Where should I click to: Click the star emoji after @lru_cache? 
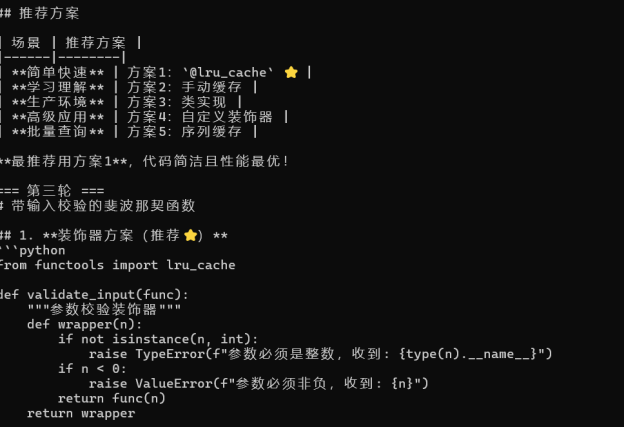[x=291, y=72]
